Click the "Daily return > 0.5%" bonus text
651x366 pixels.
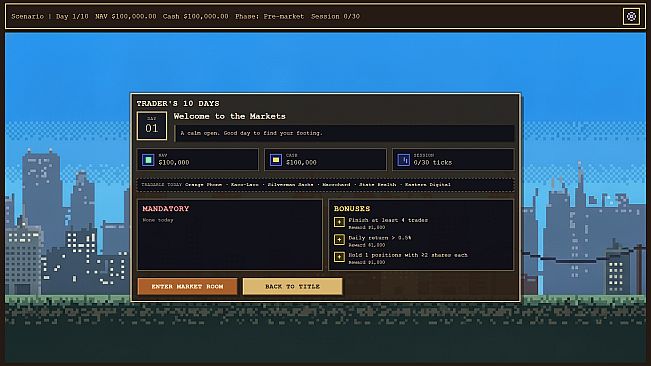point(379,238)
